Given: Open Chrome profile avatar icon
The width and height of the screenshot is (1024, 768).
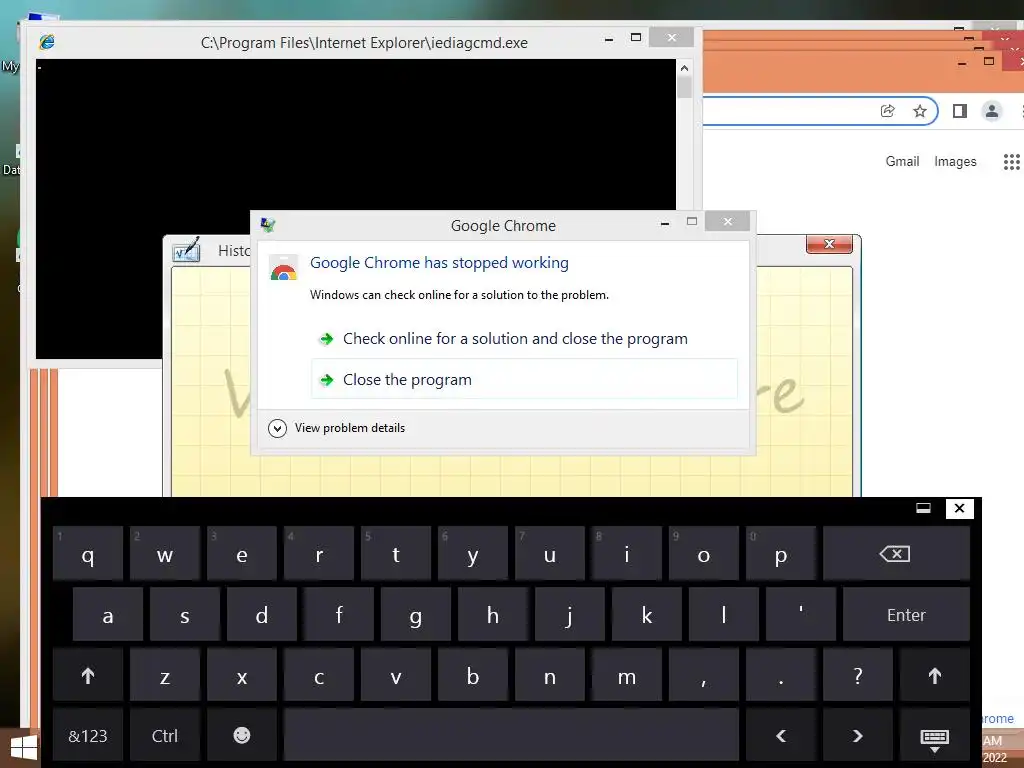Looking at the screenshot, I should 991,111.
